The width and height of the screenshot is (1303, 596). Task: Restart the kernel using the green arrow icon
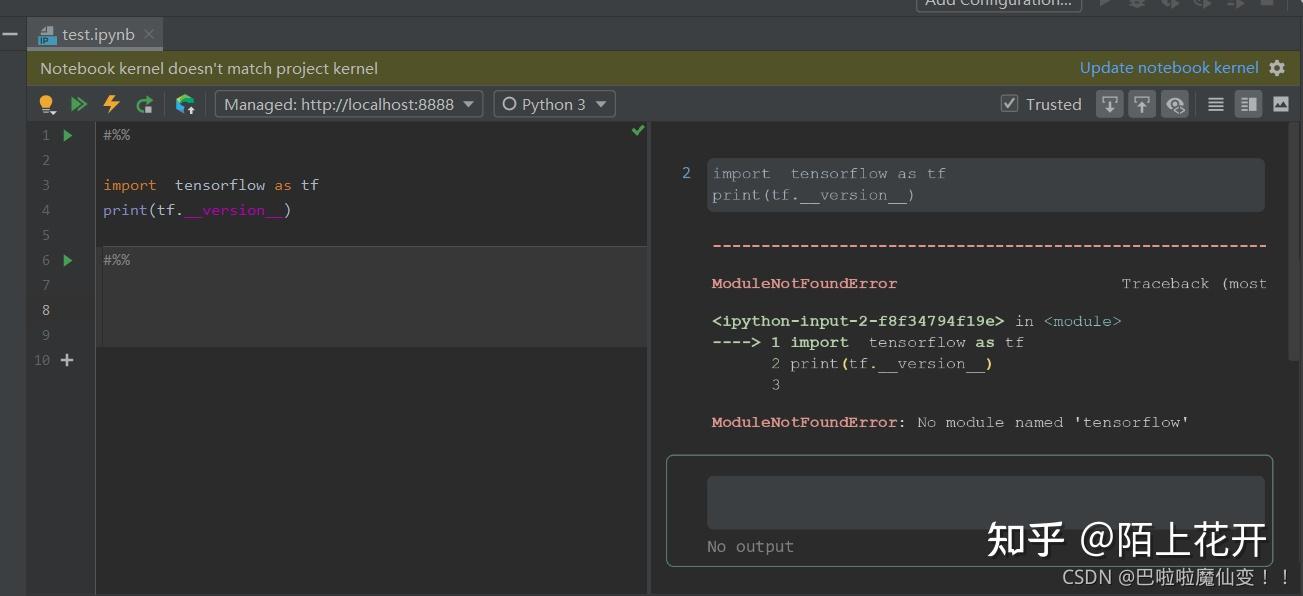tap(143, 103)
